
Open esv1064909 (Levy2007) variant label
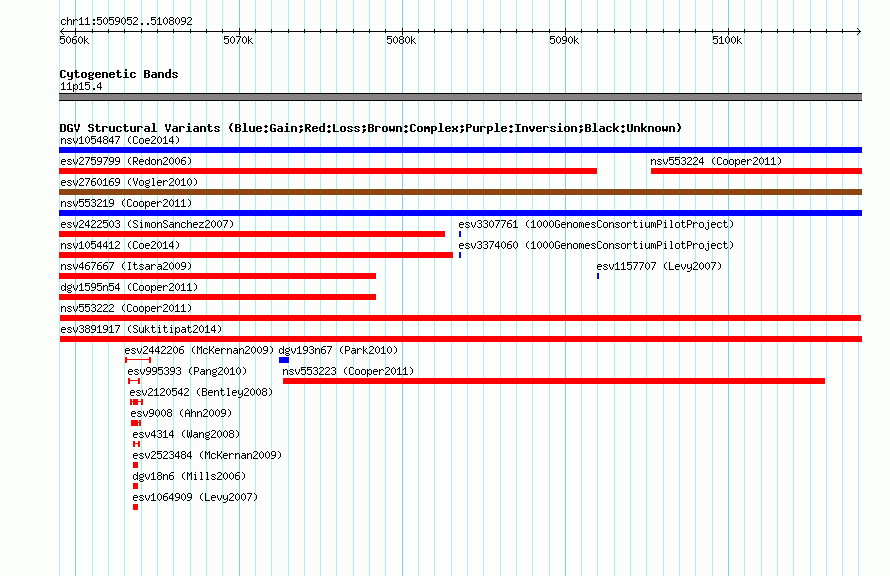point(195,497)
